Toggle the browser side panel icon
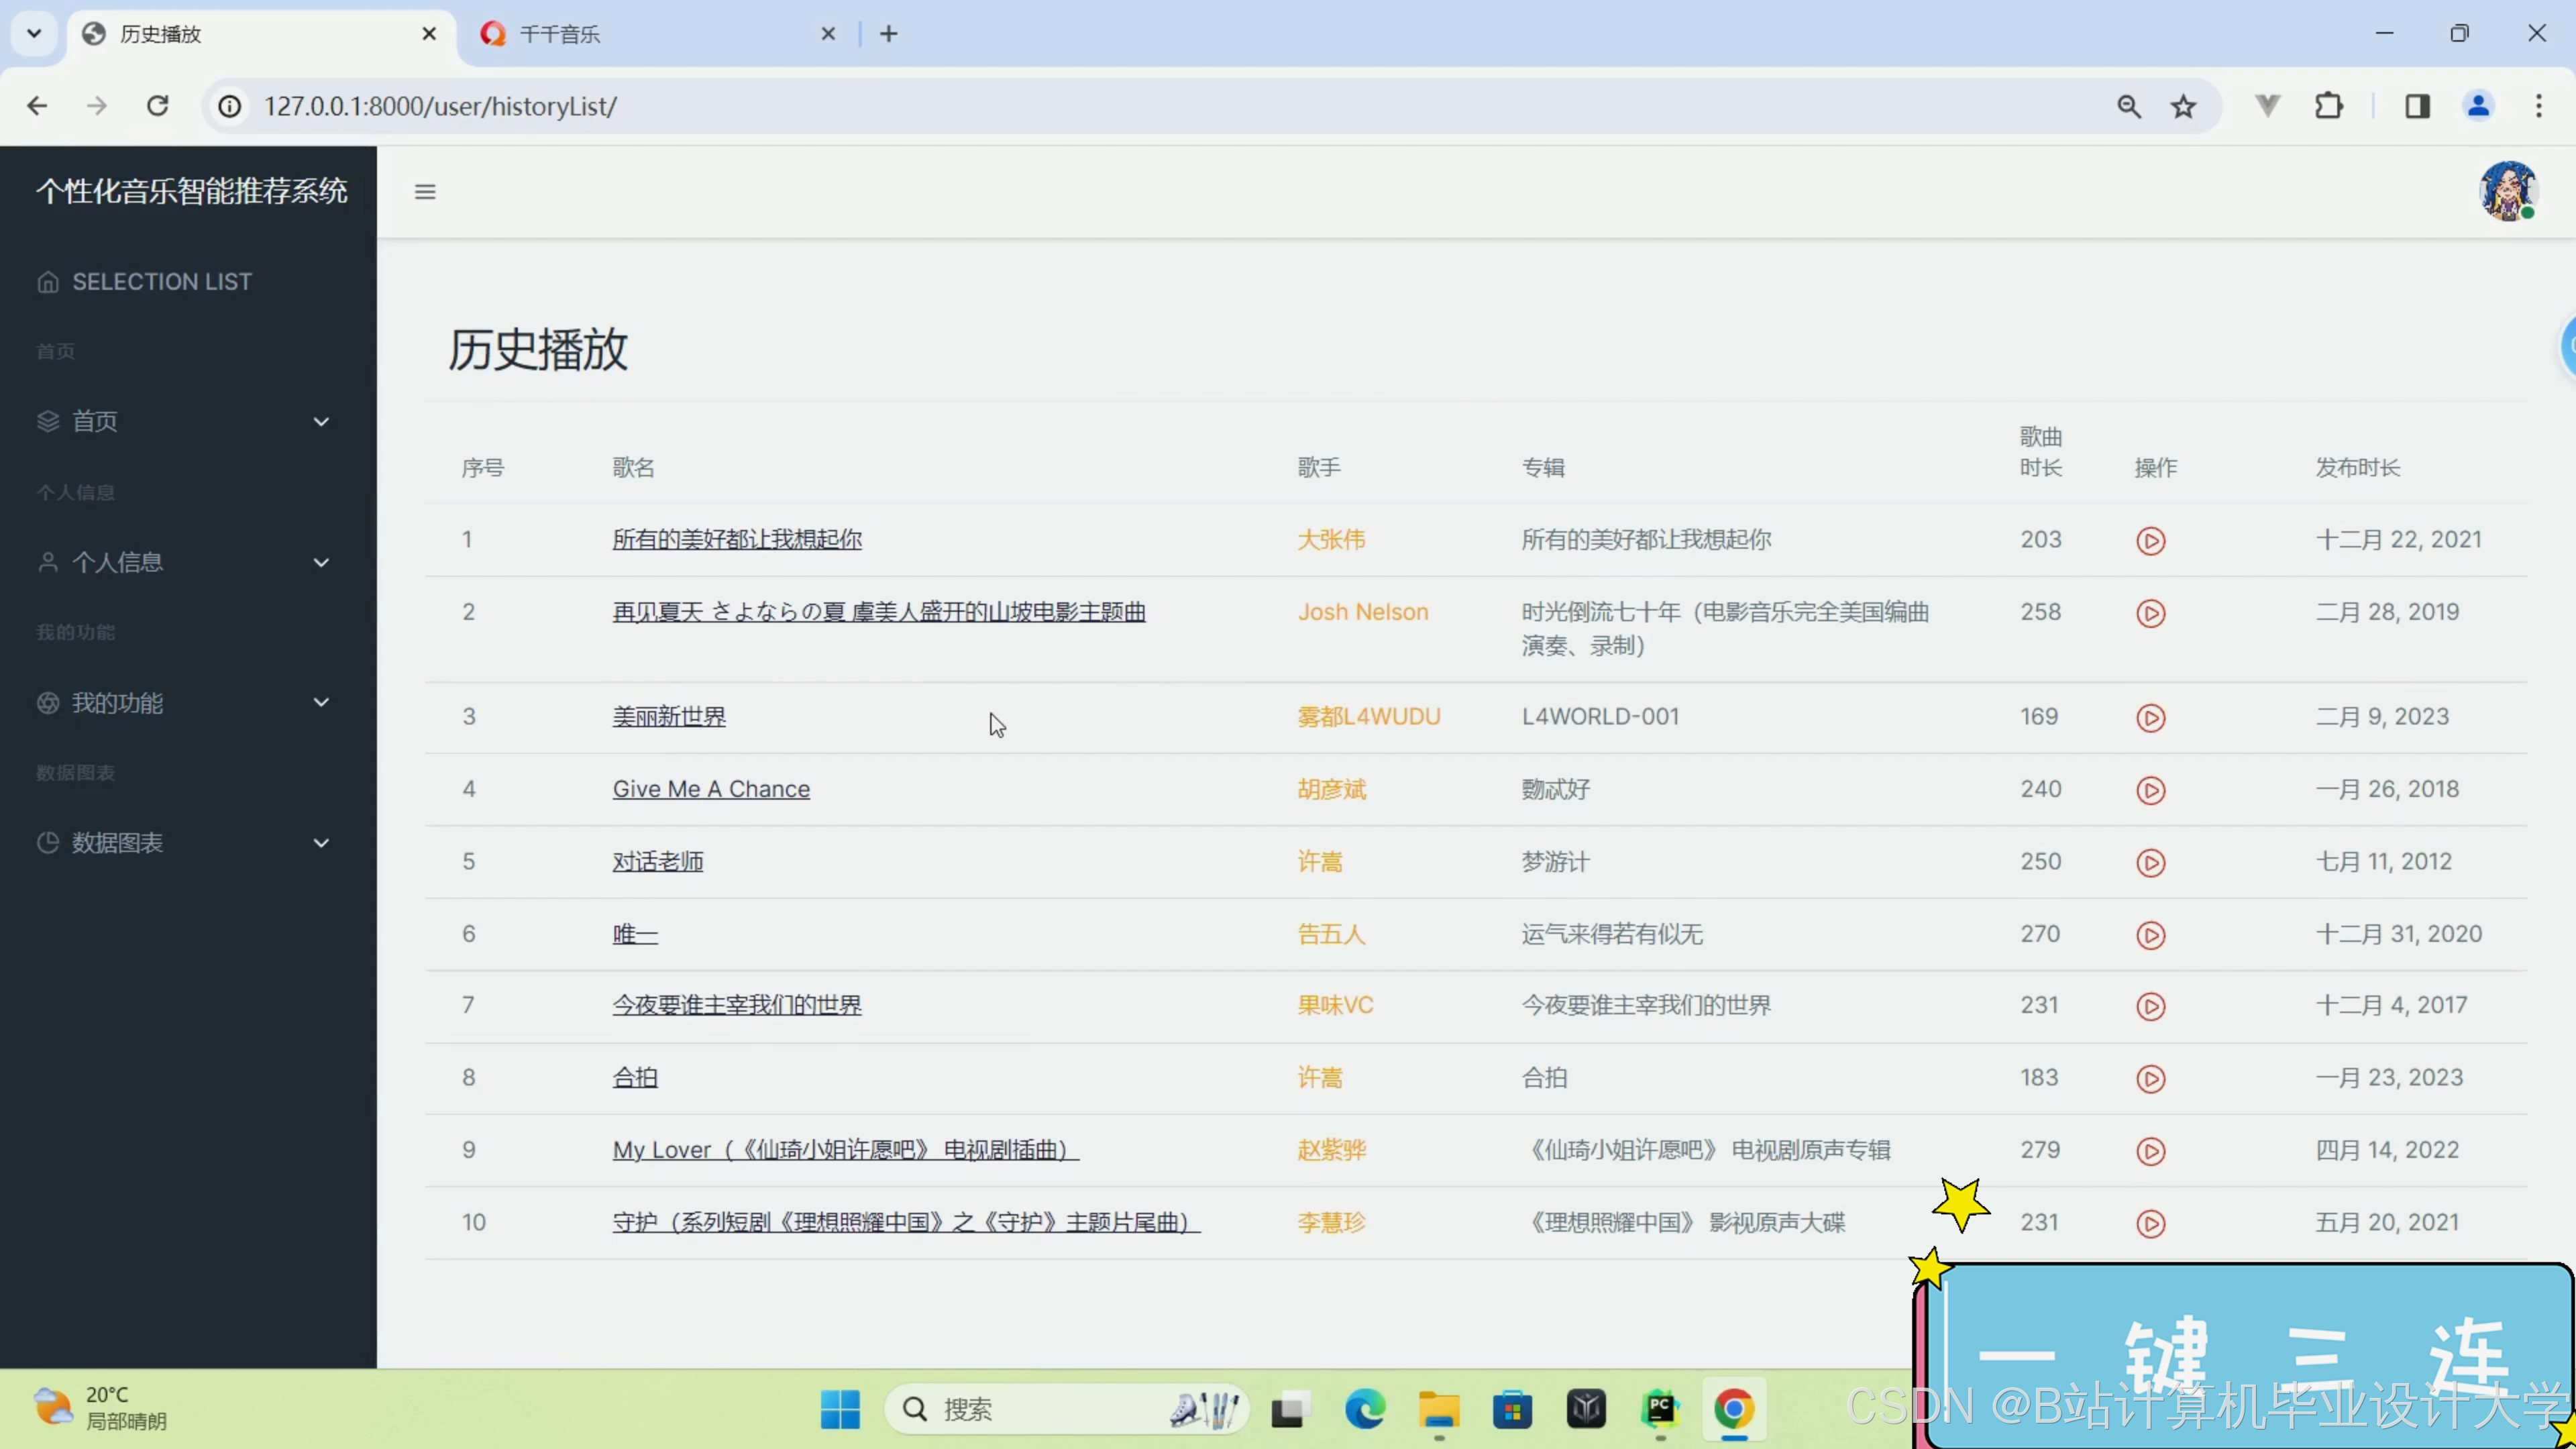2576x1449 pixels. tap(2417, 106)
